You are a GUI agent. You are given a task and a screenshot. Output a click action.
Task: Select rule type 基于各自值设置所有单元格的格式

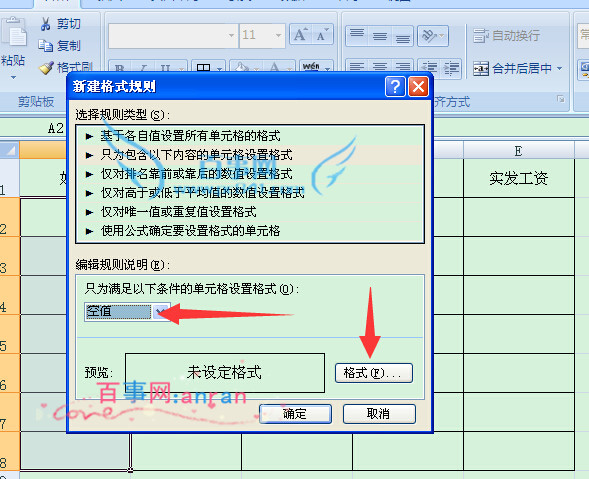click(x=250, y=136)
